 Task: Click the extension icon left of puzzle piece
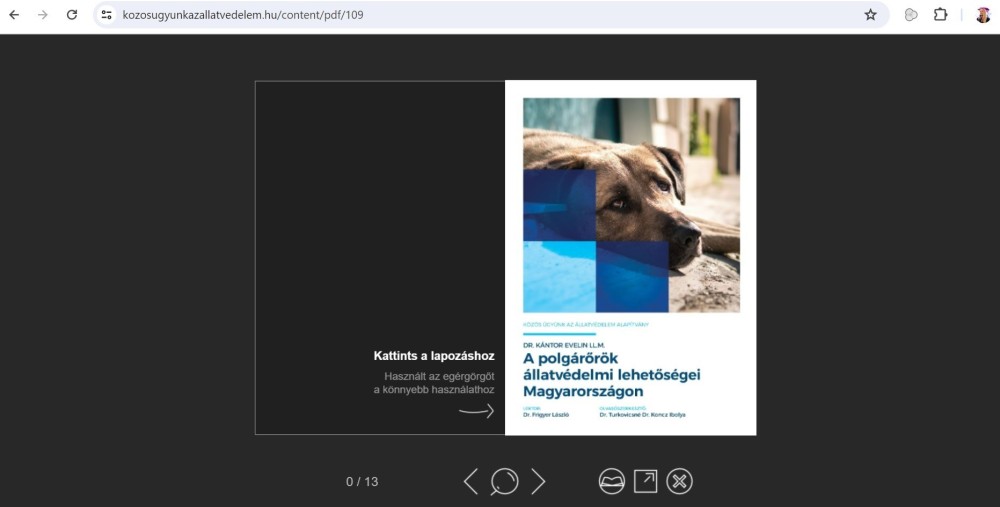pos(911,15)
